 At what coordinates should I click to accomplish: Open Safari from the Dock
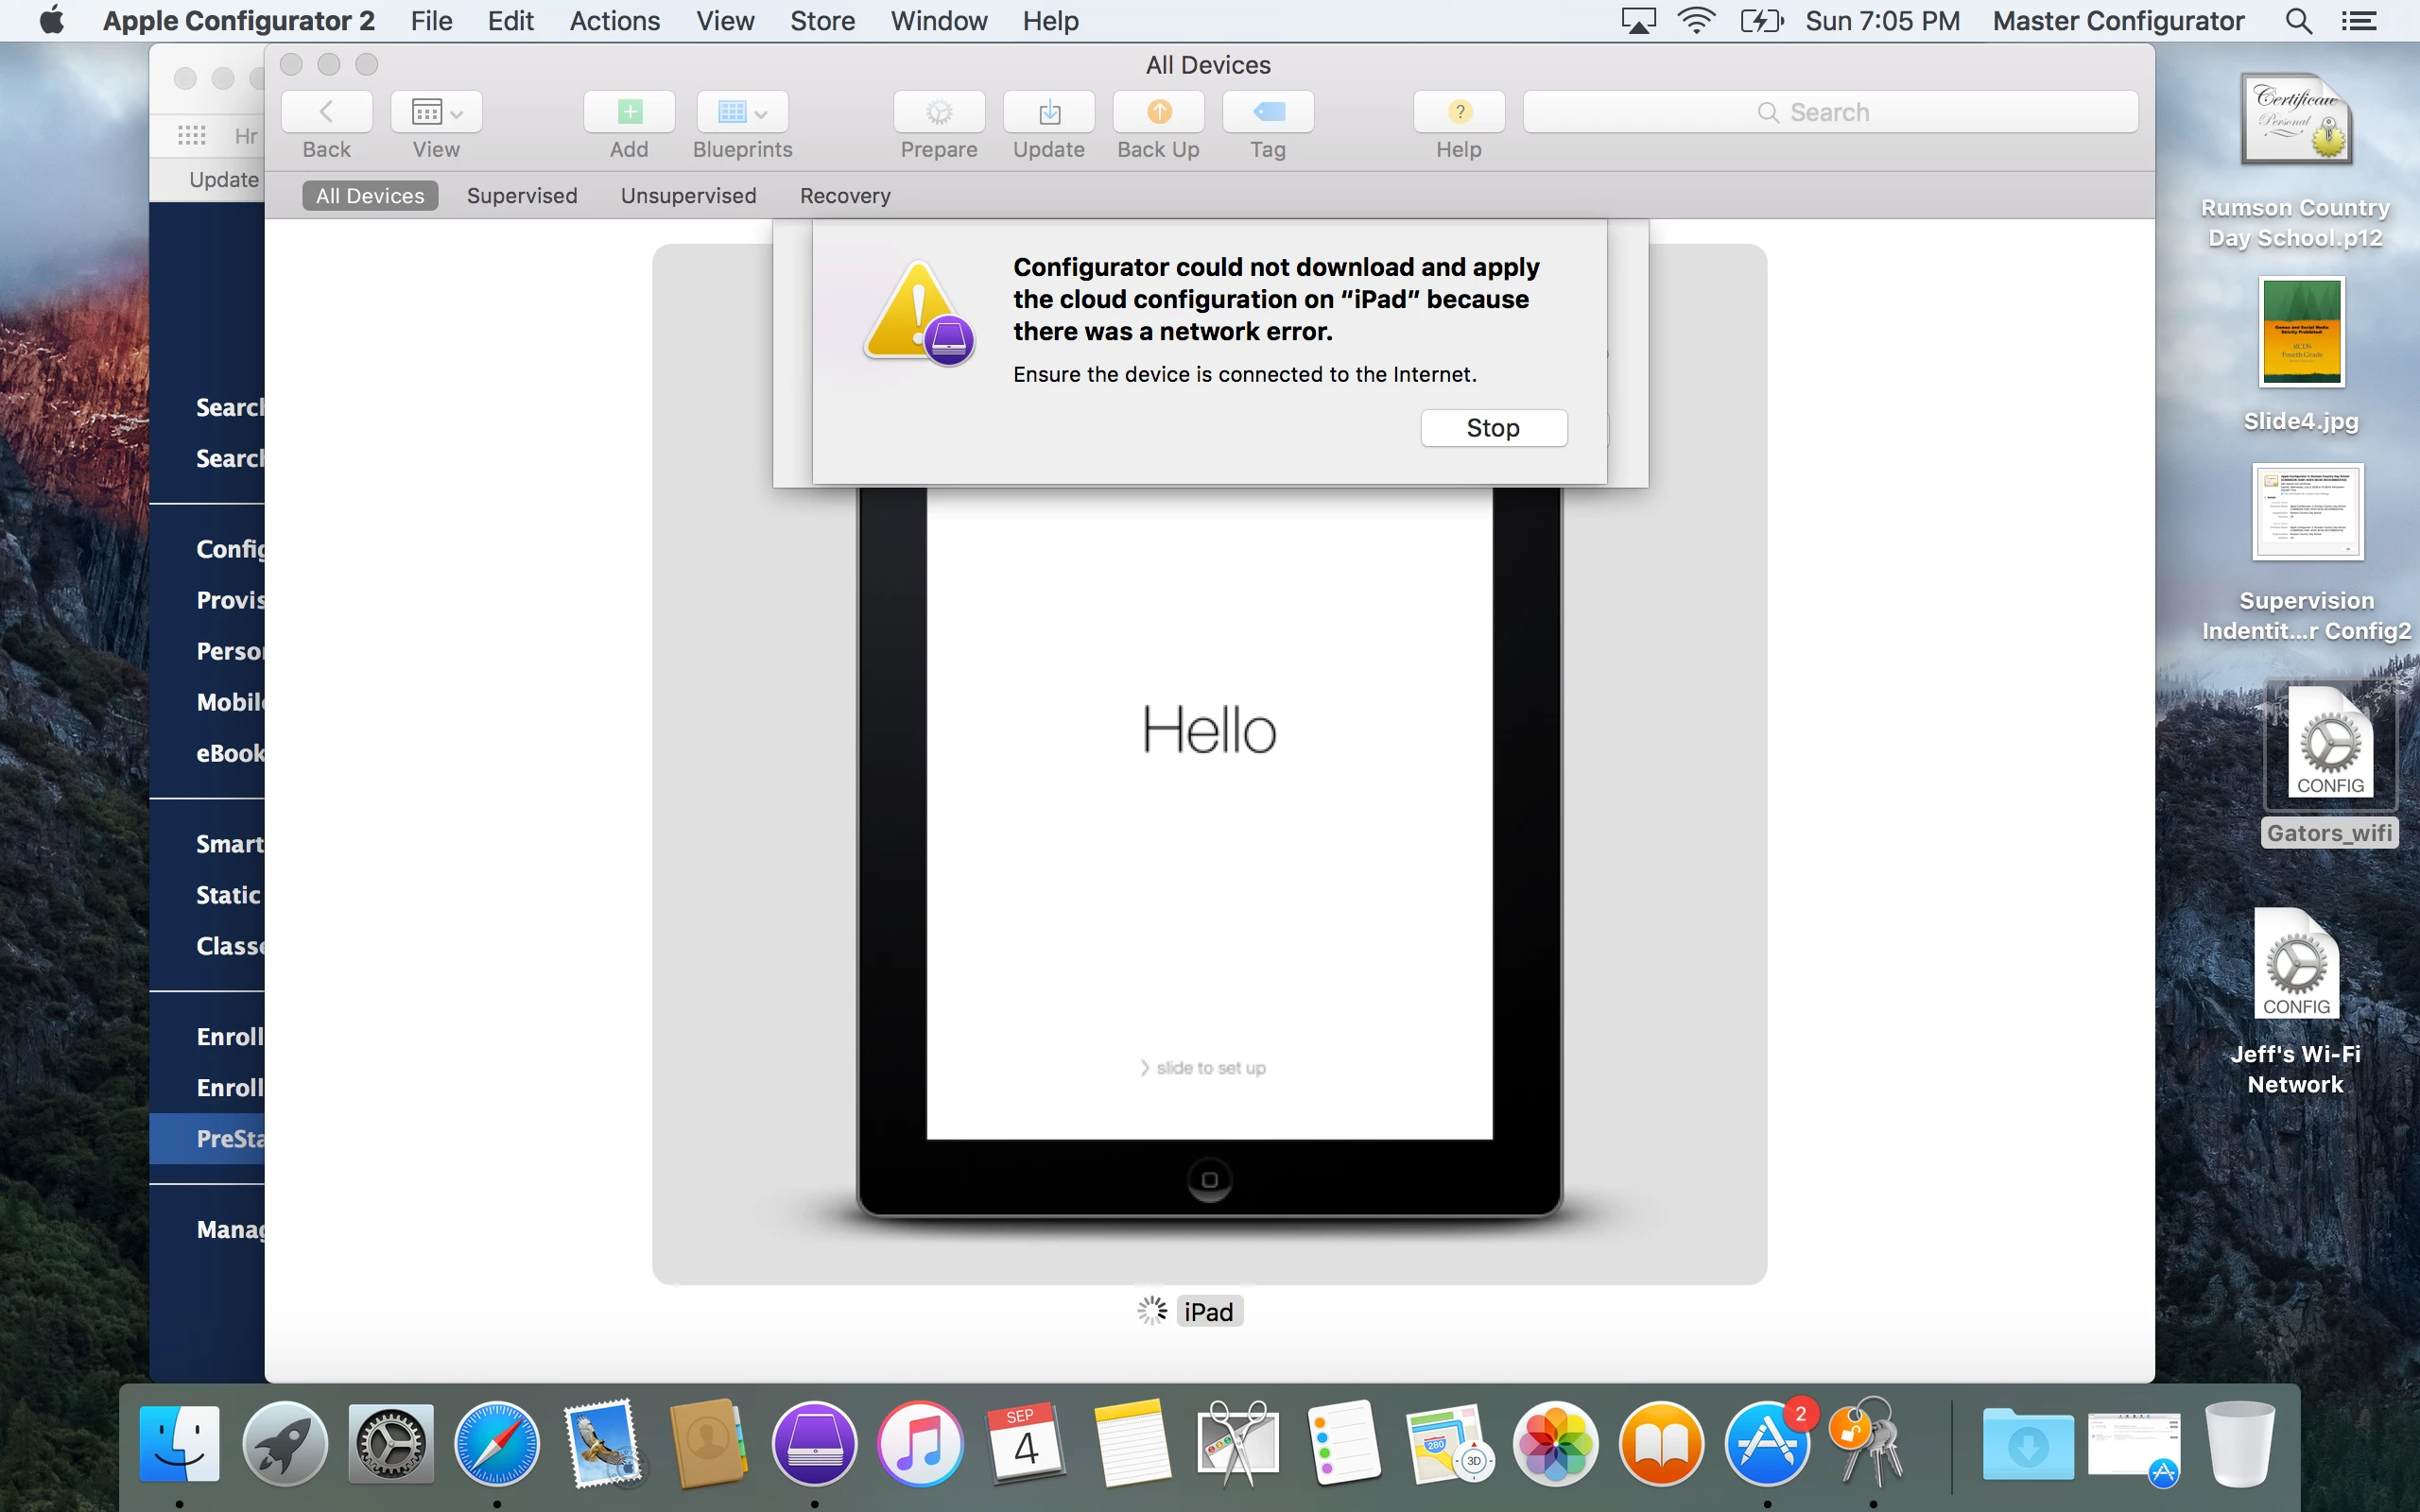click(x=497, y=1443)
